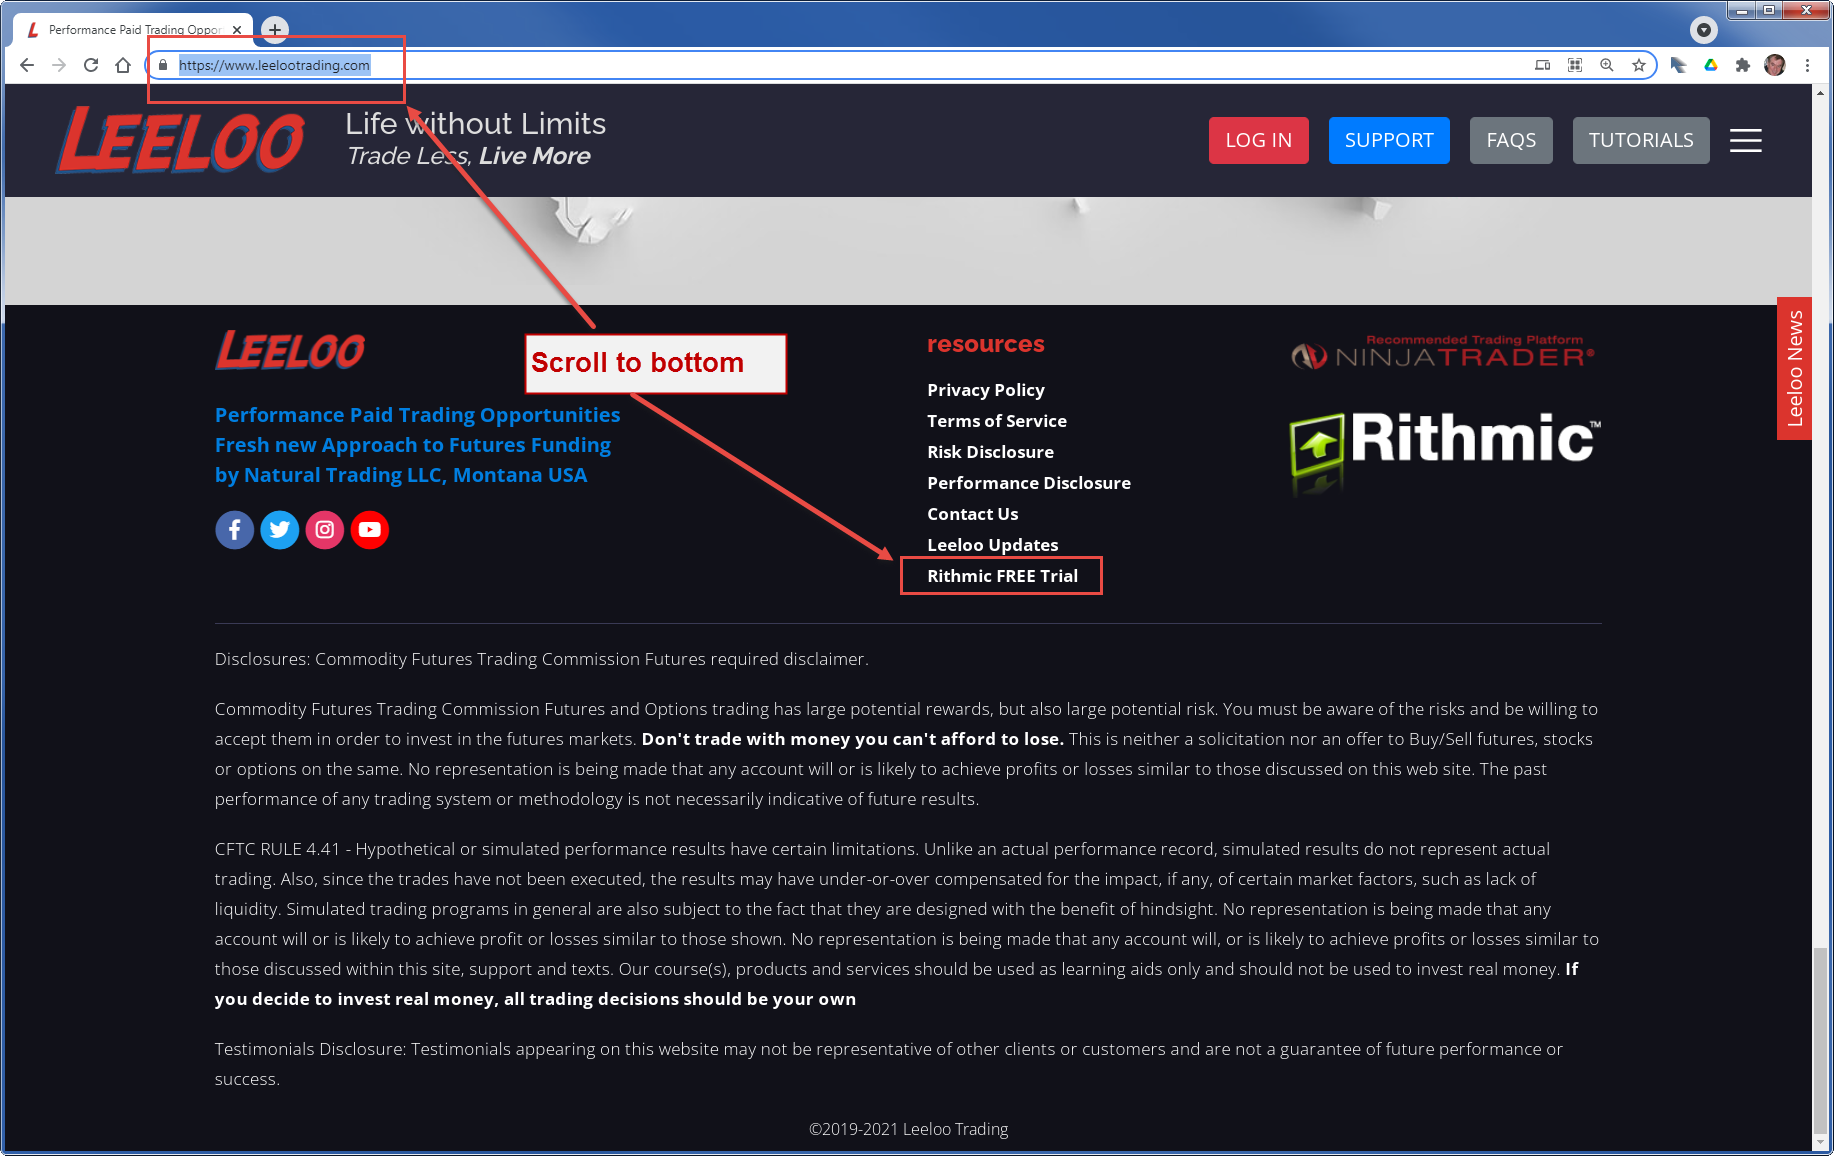Switch to the Performance Paid Trading tab
The image size is (1834, 1156).
(x=133, y=30)
